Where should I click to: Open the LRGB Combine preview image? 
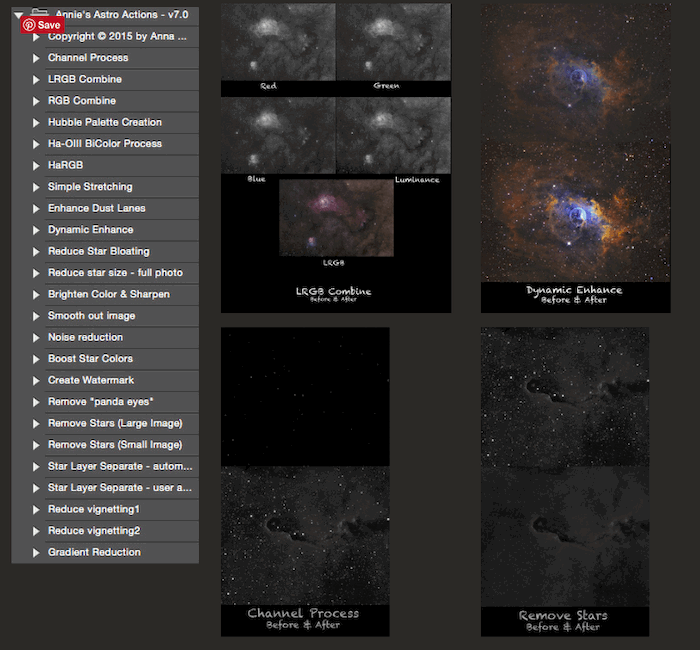pos(335,155)
